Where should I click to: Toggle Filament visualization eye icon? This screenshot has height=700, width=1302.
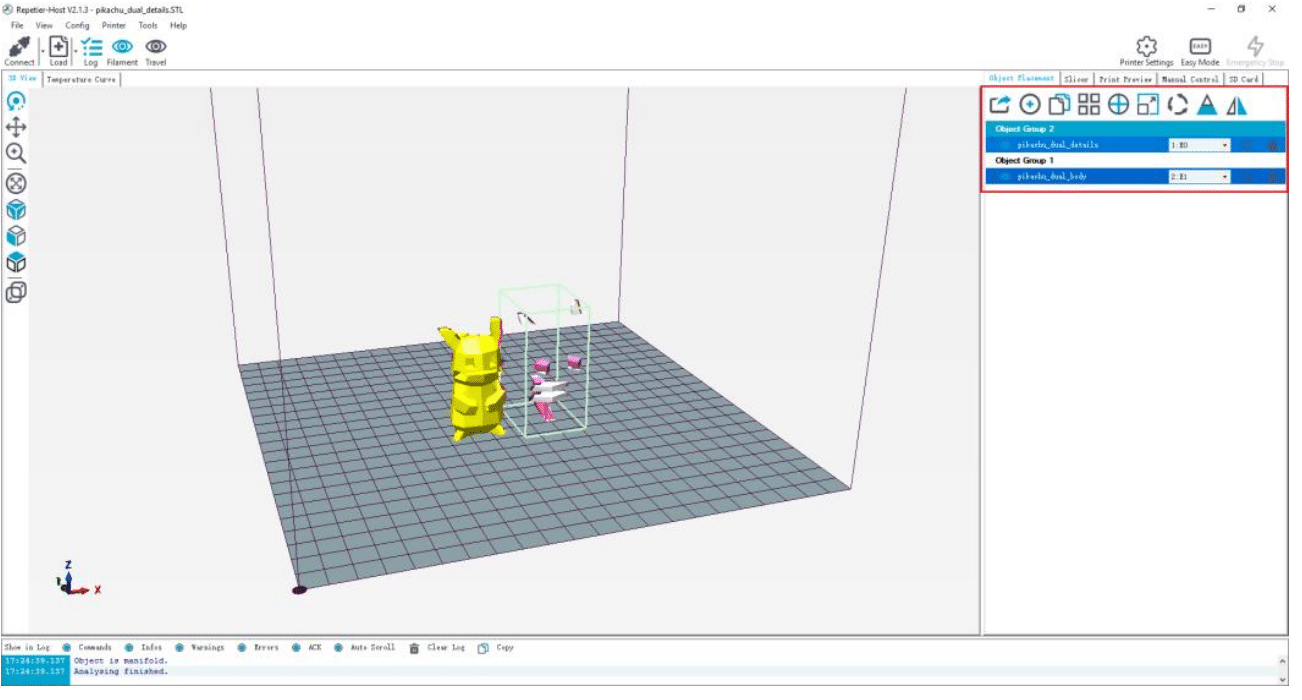(x=122, y=46)
